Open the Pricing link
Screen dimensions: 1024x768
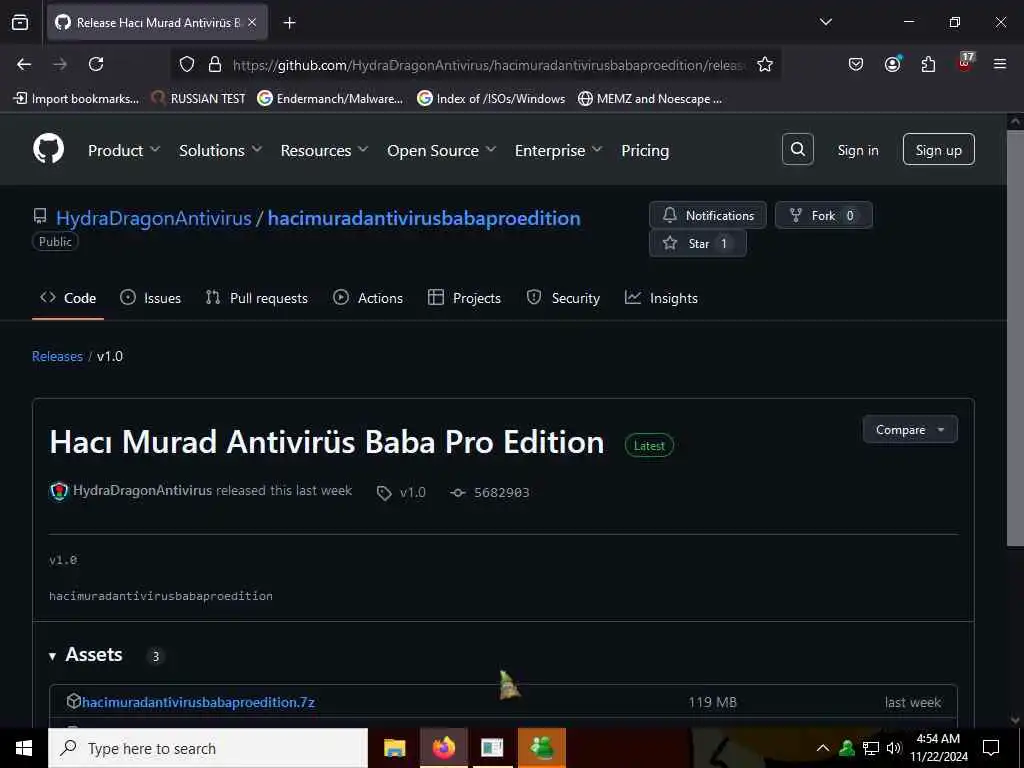point(645,150)
